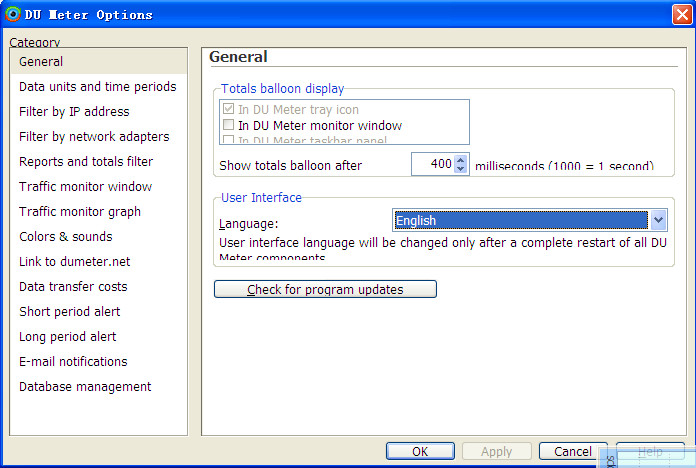Confirm settings with OK button

(420, 452)
